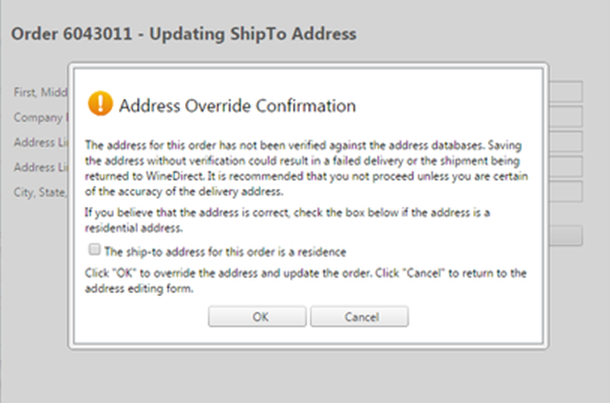Check the ship-to address is residence box

(95, 249)
